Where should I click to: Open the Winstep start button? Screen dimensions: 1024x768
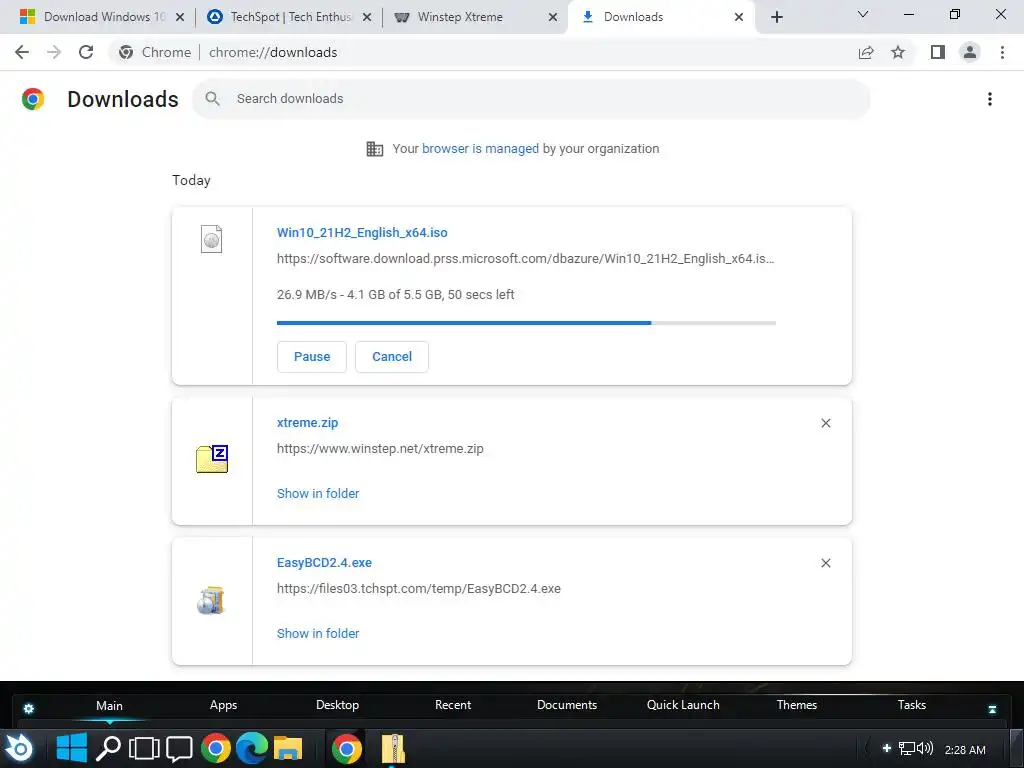pos(20,748)
